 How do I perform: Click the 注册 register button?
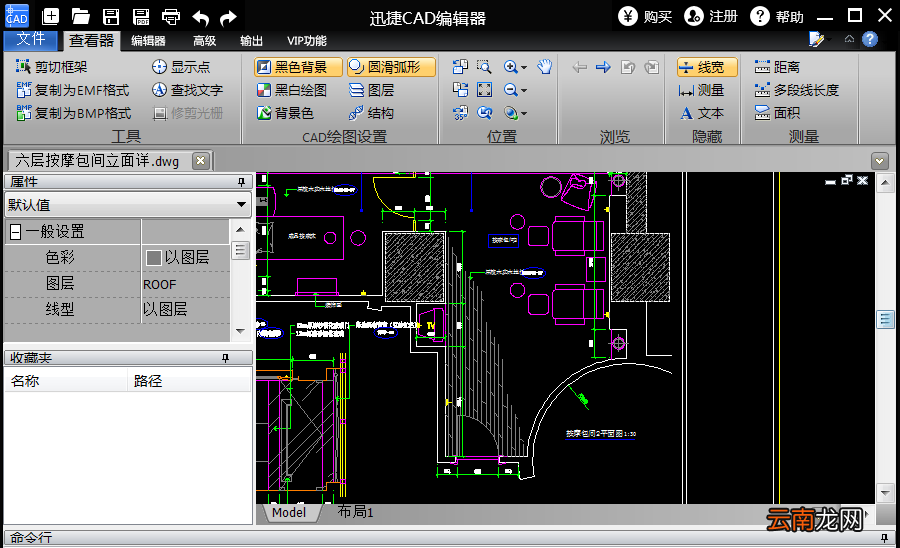pyautogui.click(x=711, y=17)
